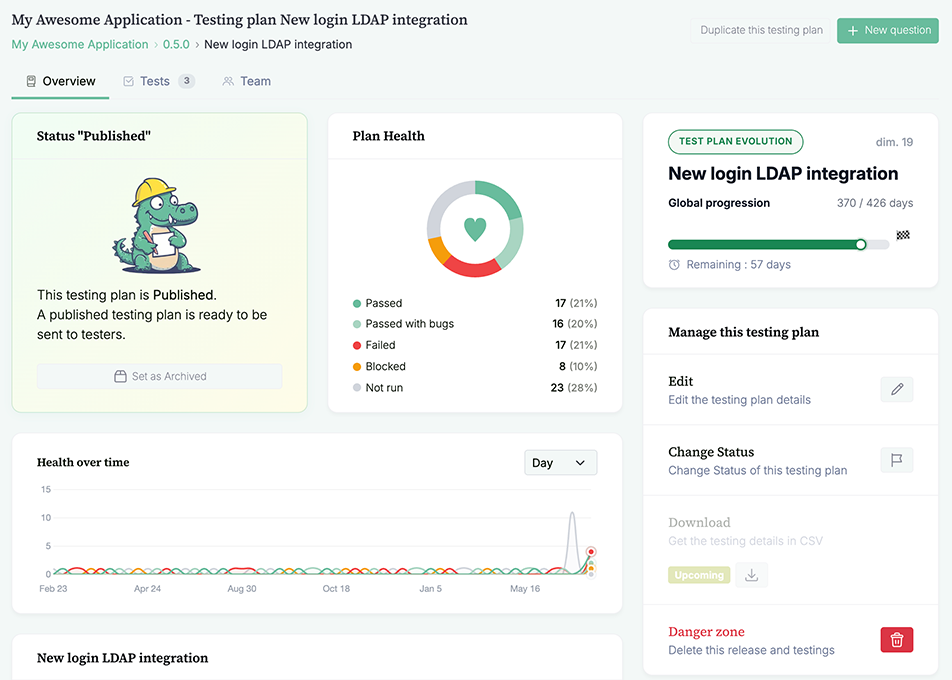
Task: Open the Day interval dropdown
Action: point(560,463)
